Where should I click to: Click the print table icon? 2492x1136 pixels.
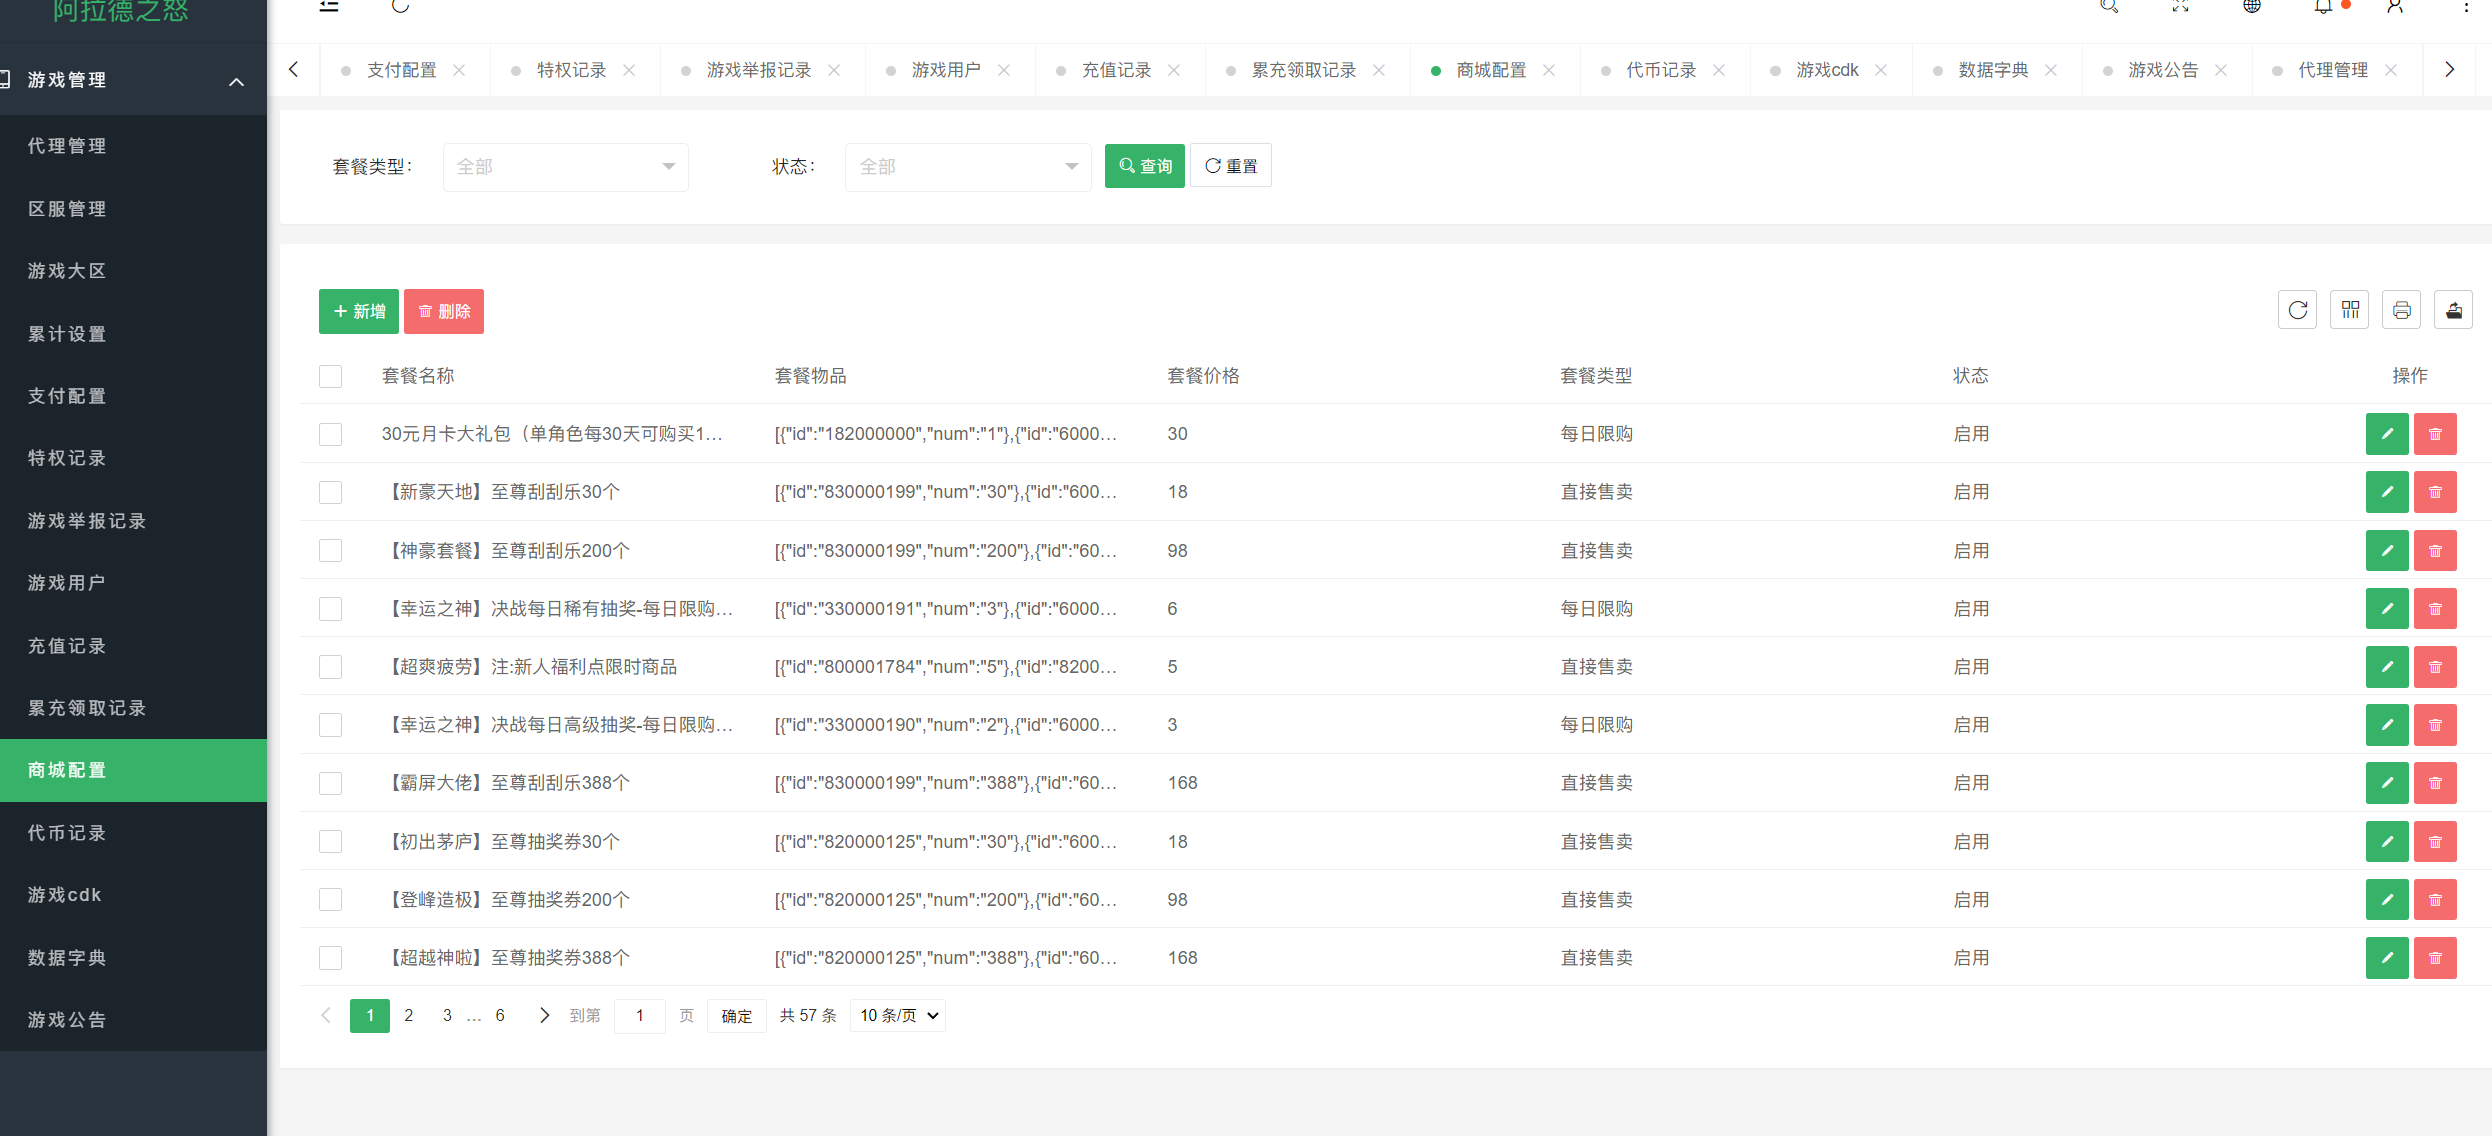coord(2401,310)
